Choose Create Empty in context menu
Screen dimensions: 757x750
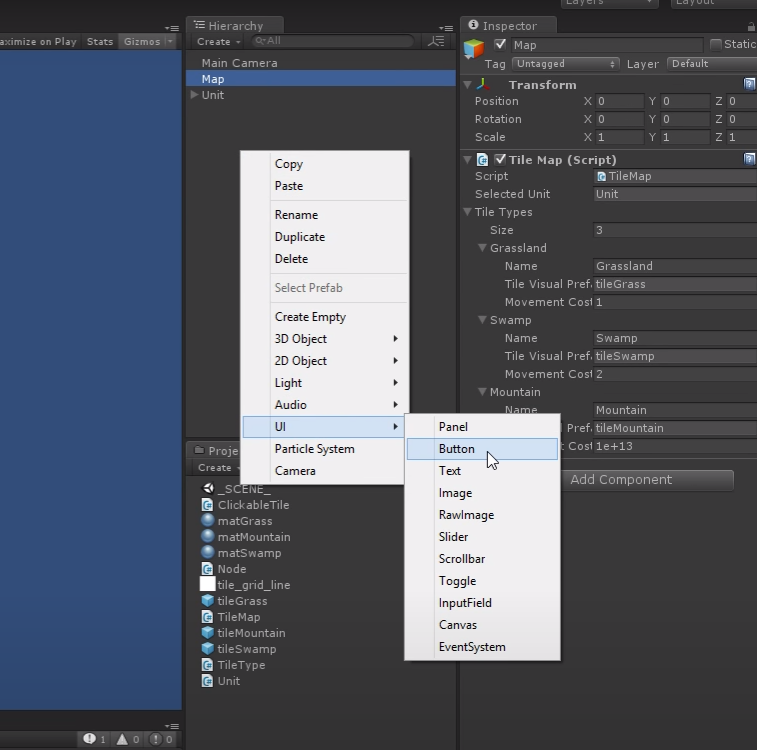[325, 317]
